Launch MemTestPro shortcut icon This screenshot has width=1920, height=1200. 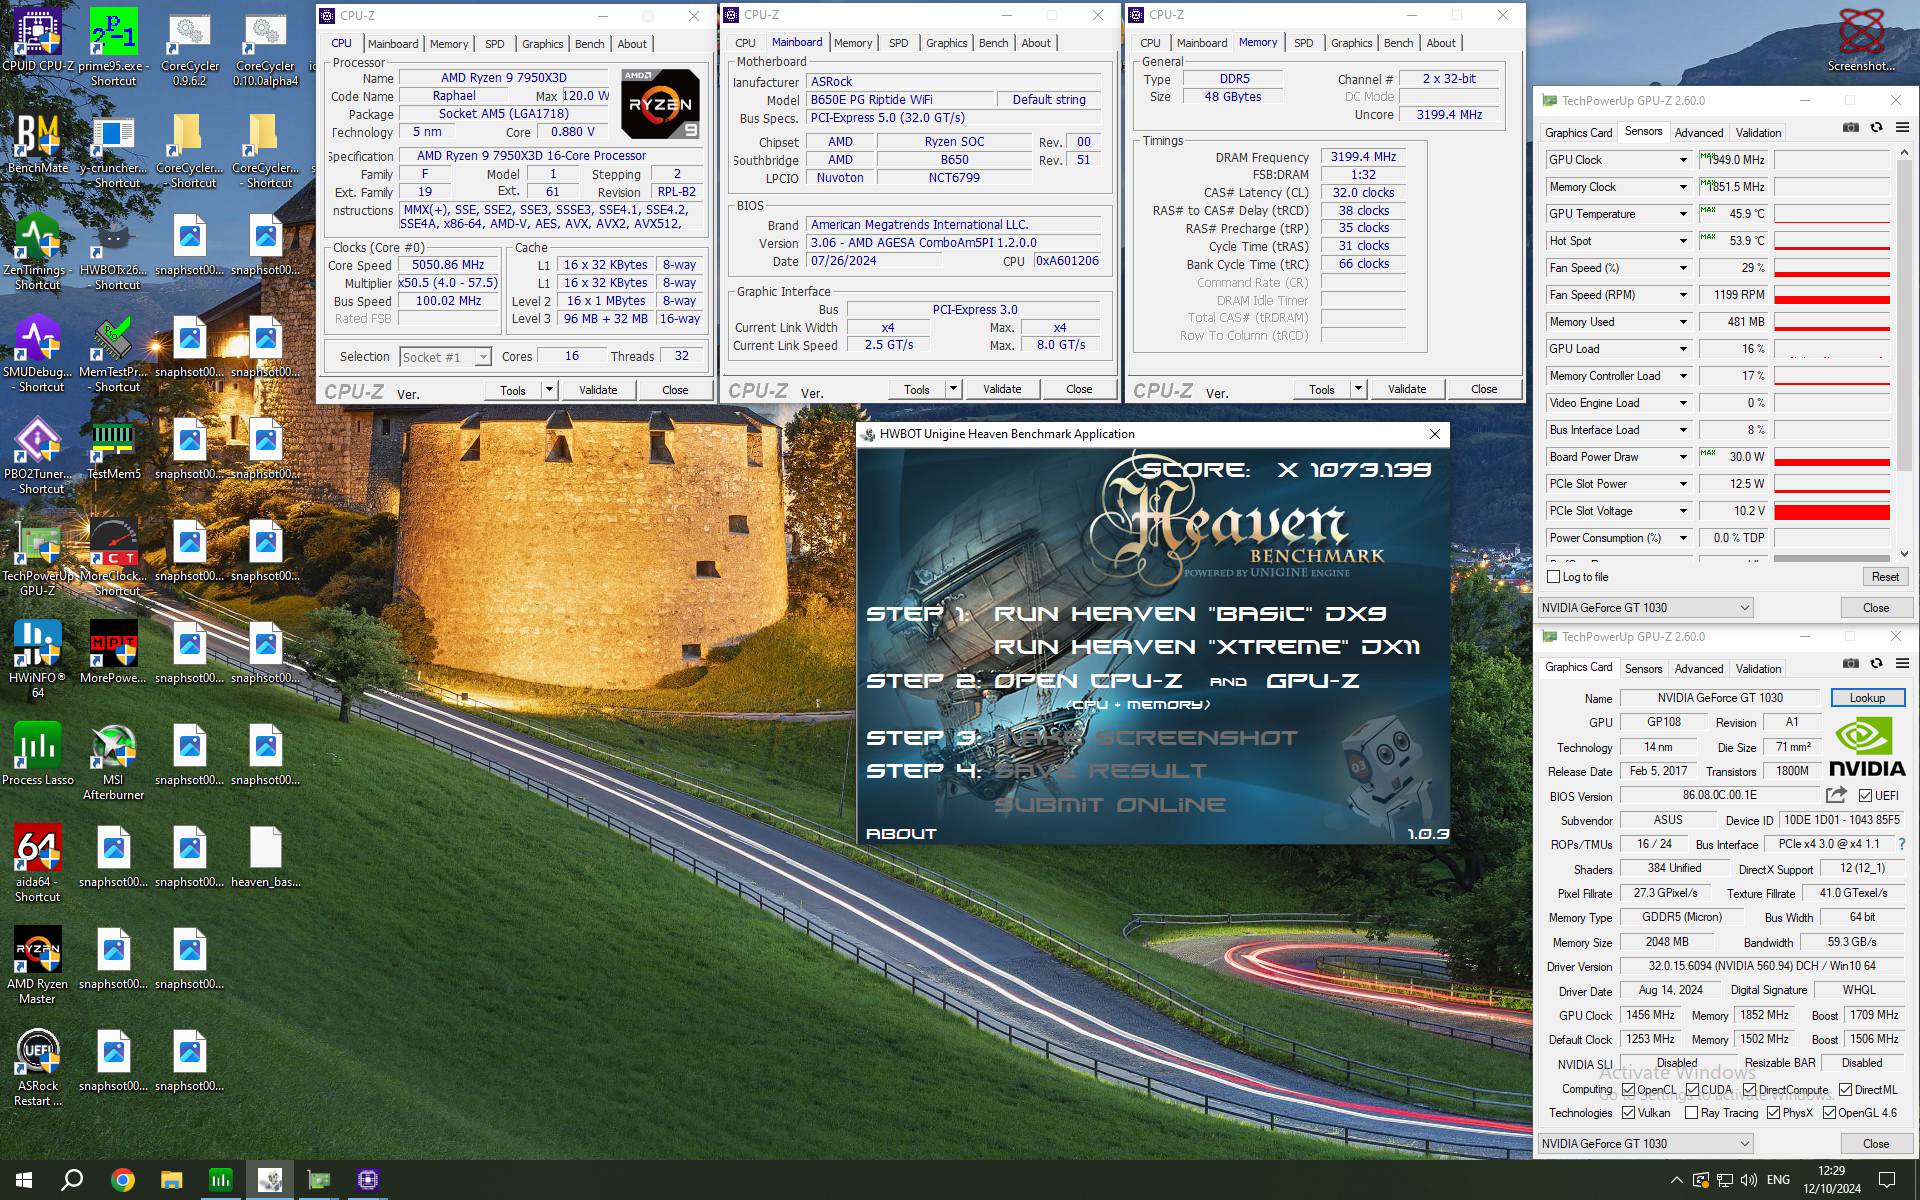113,354
